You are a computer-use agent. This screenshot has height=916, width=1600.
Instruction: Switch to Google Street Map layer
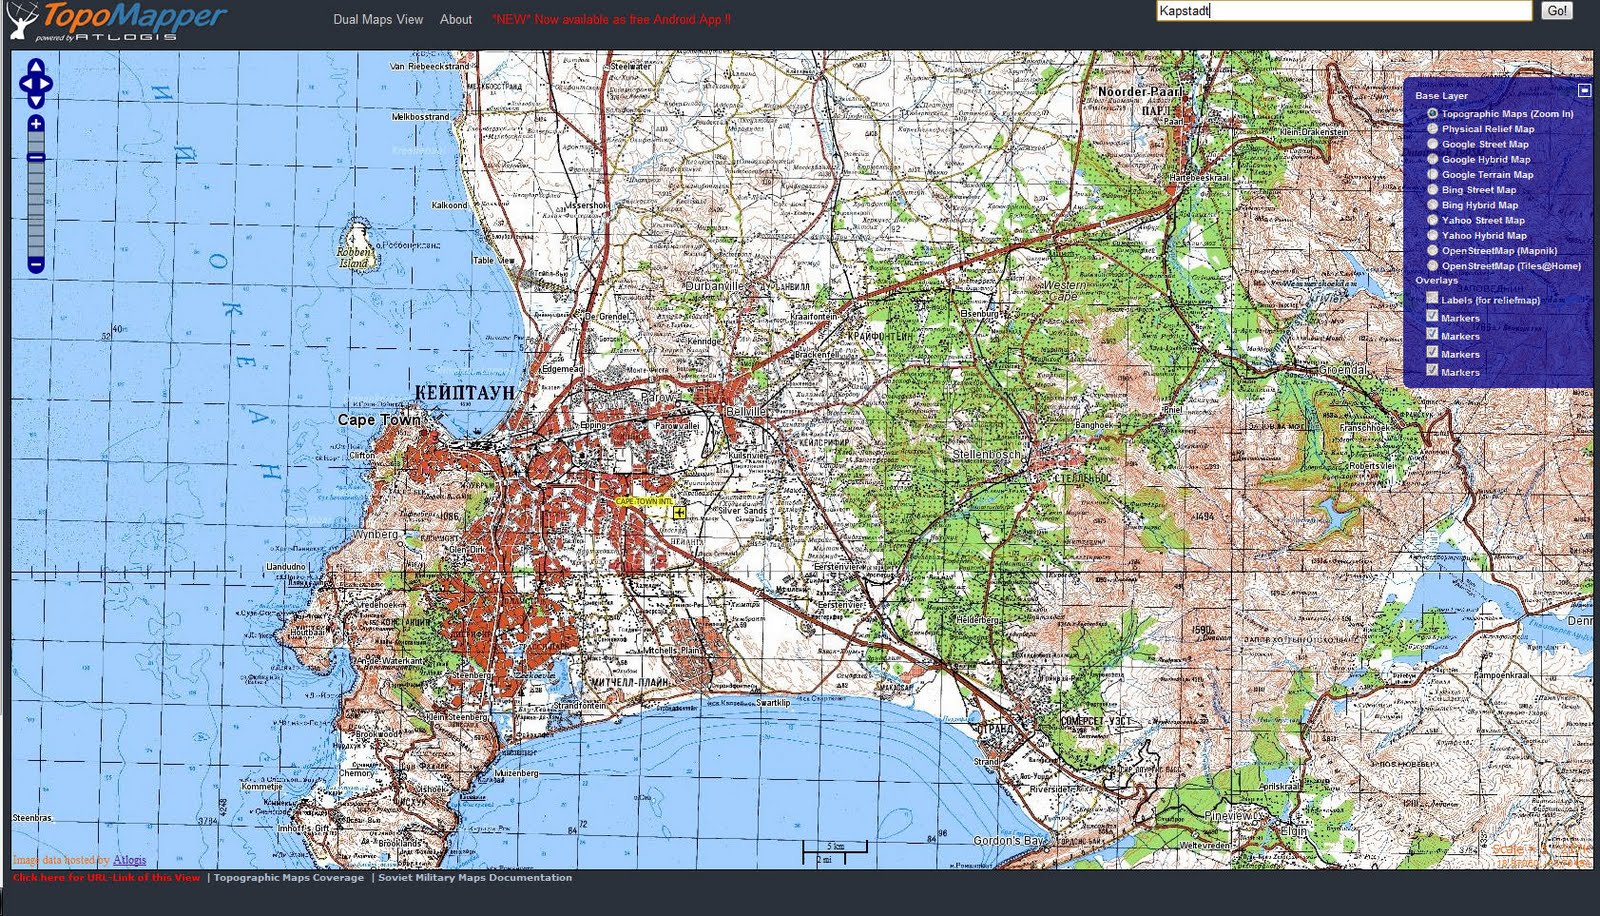click(x=1433, y=144)
